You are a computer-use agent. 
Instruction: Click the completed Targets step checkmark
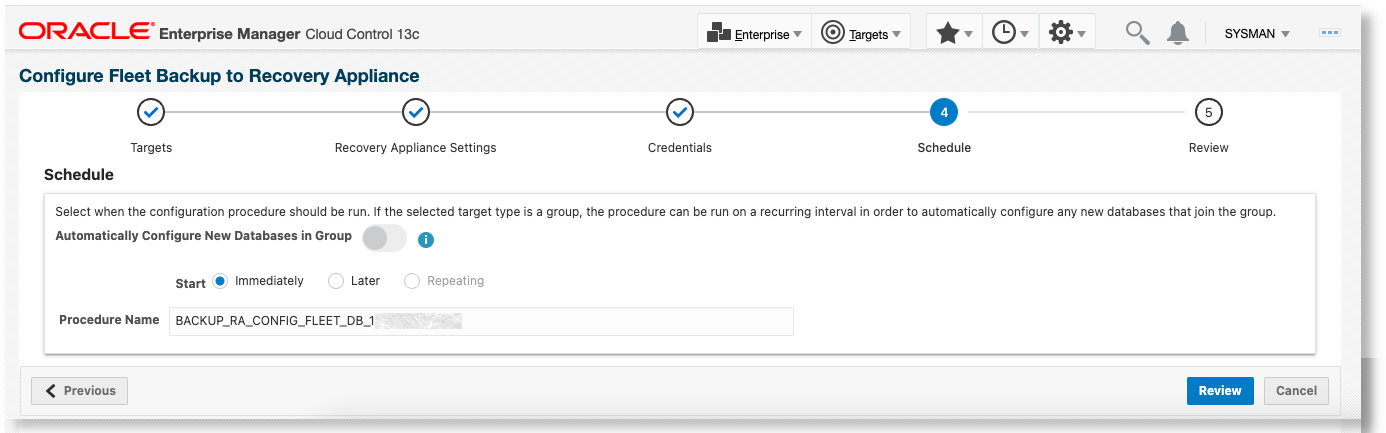[150, 113]
